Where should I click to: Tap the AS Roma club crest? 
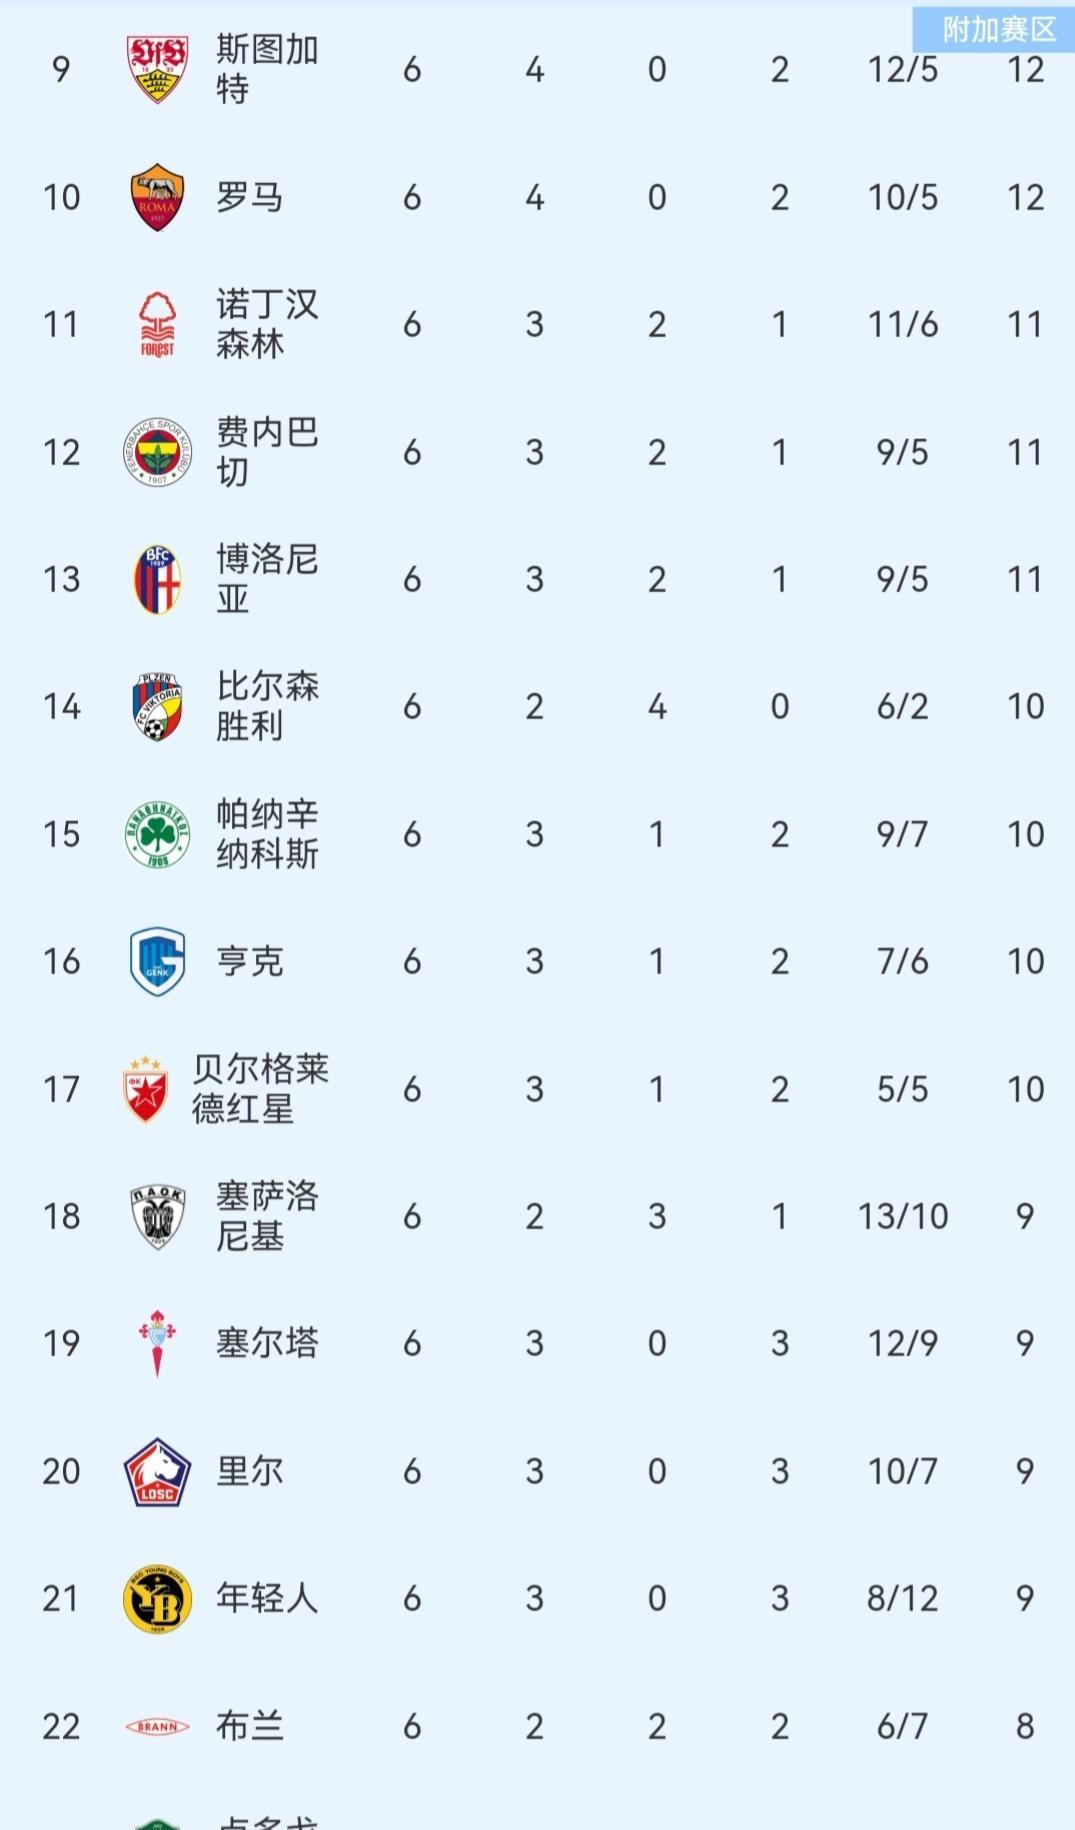click(x=157, y=197)
